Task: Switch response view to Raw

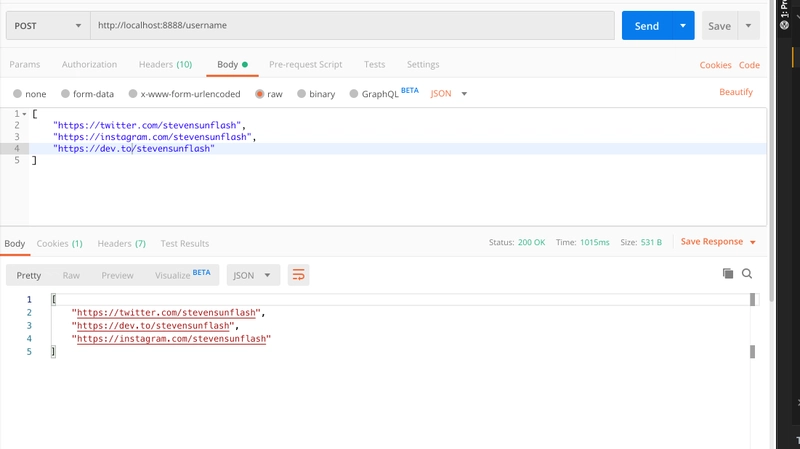Action: click(x=71, y=275)
